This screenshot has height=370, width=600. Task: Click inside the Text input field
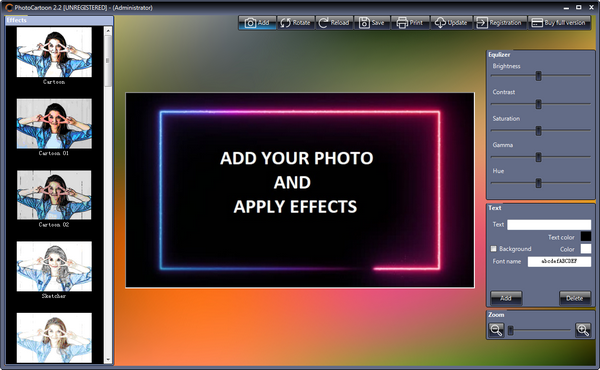(549, 225)
